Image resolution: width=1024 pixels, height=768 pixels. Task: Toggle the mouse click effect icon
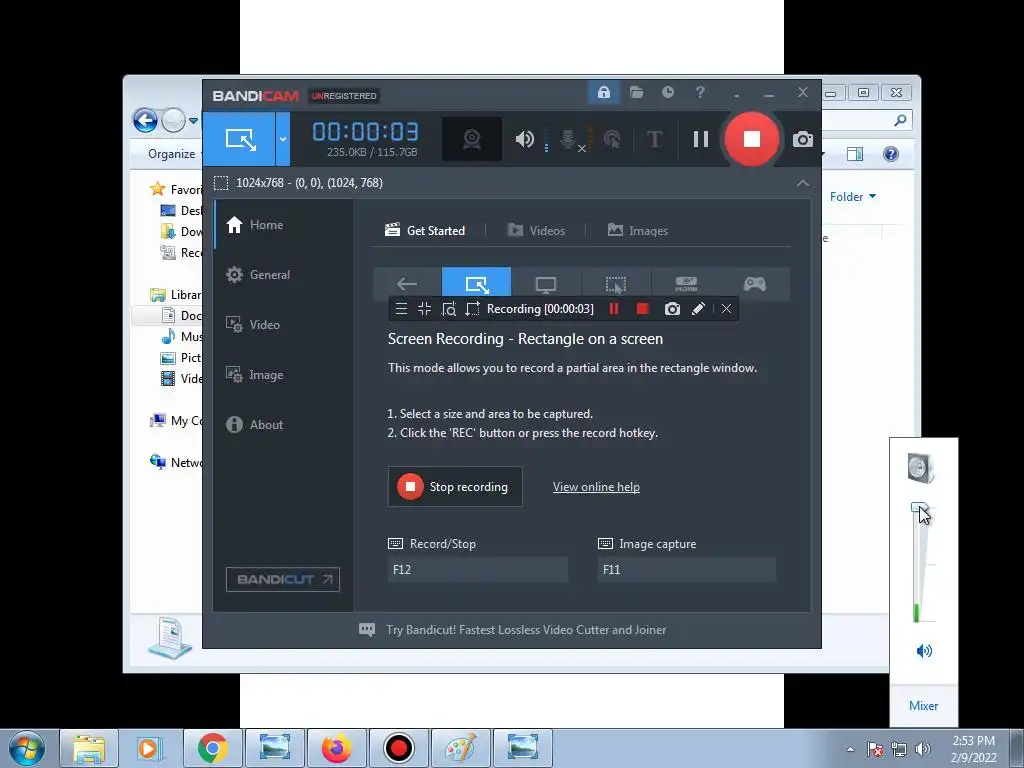pos(612,138)
